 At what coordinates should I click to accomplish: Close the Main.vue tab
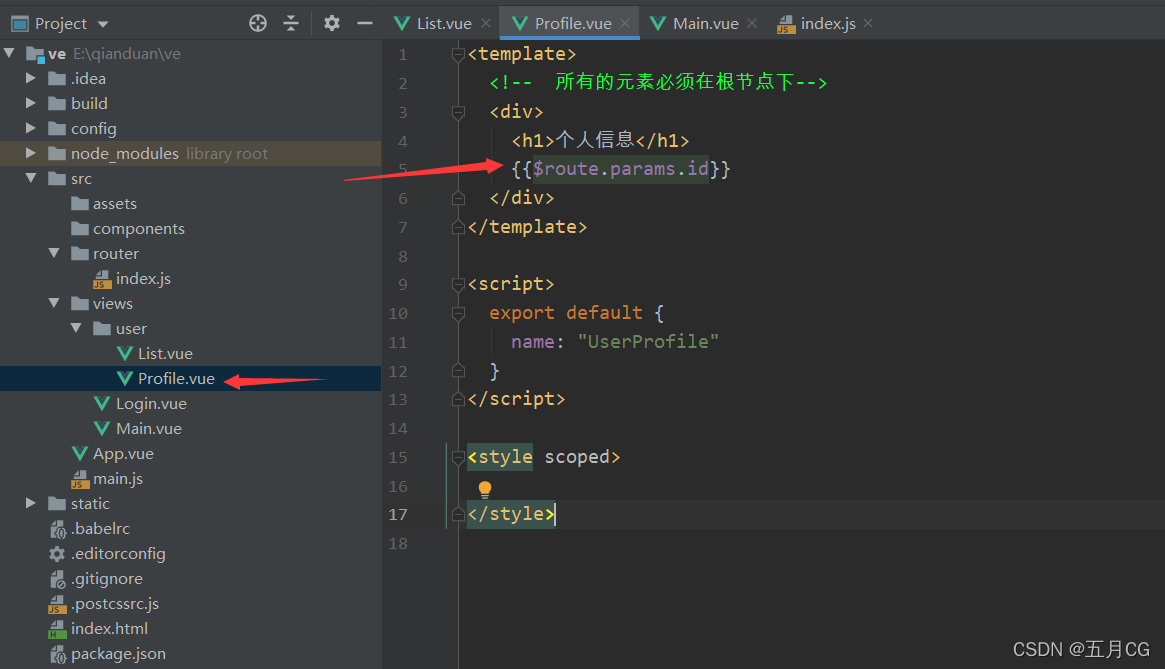click(x=752, y=23)
